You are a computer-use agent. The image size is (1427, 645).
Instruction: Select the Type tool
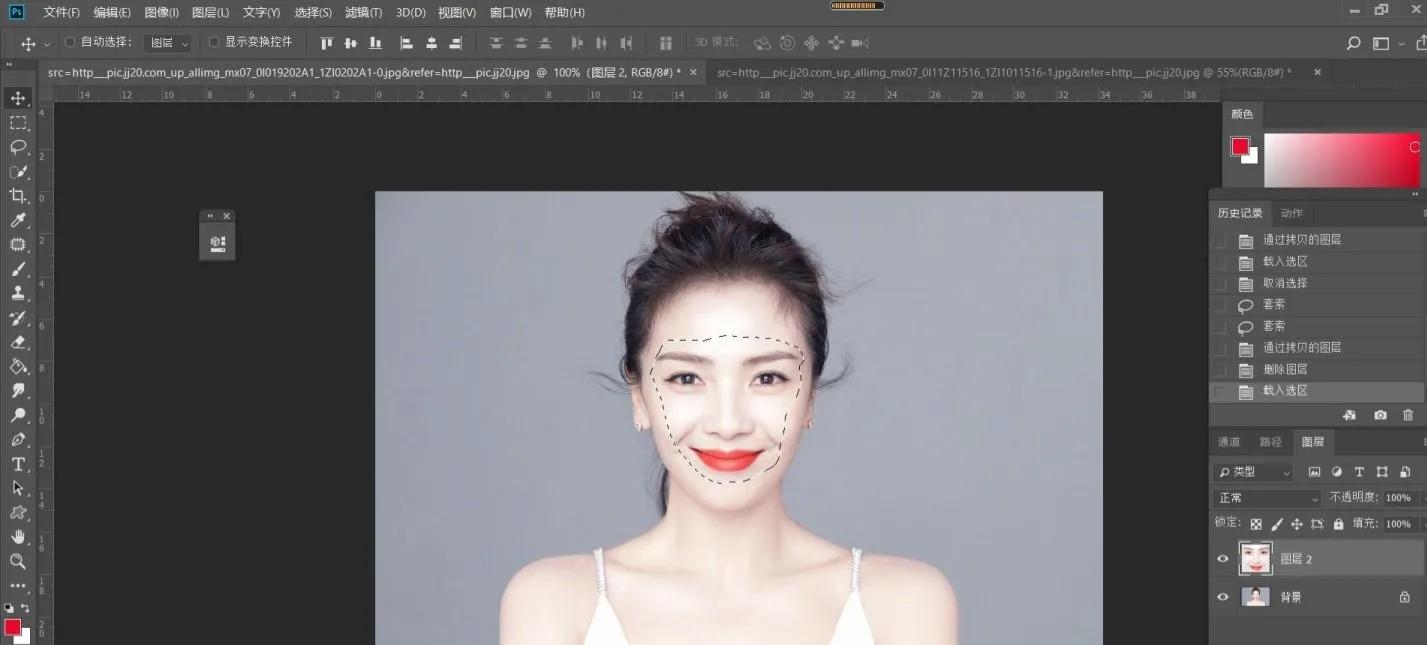(20, 465)
